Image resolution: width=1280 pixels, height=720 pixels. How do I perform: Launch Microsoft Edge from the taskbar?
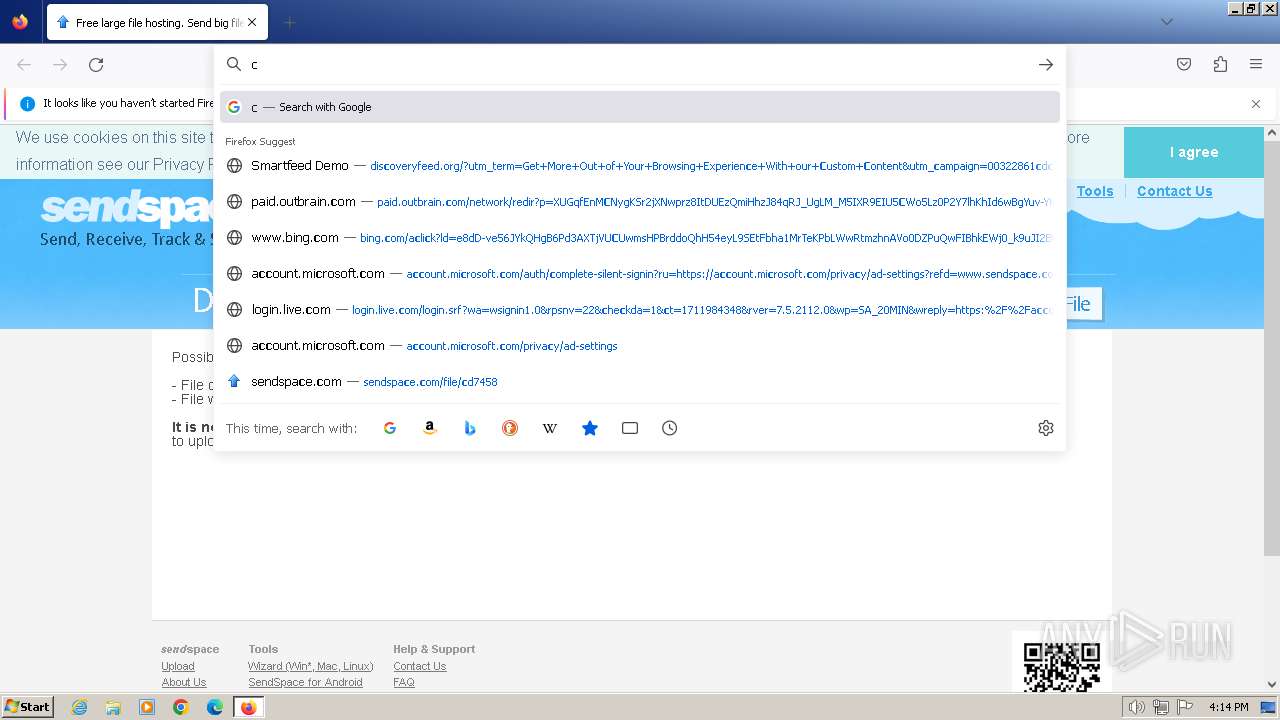pos(215,707)
